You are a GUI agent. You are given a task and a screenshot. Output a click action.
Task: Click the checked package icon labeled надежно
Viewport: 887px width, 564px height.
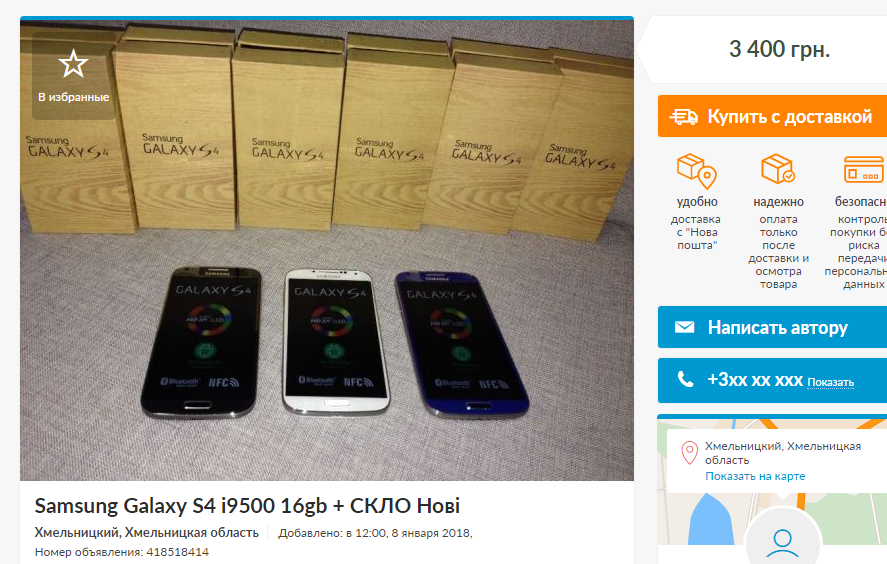tap(778, 169)
